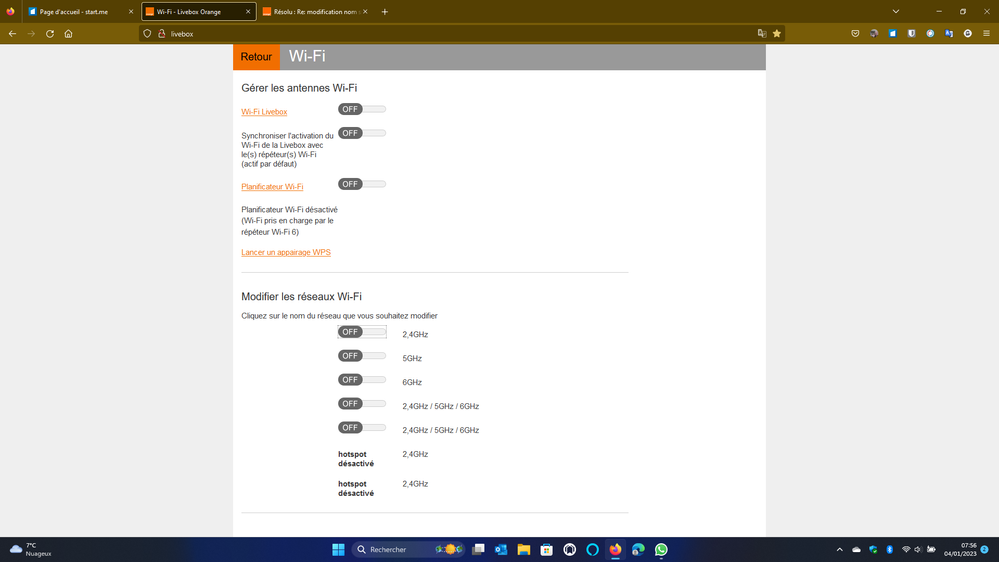Show hidden system tray icons
The image size is (999, 562).
839,549
